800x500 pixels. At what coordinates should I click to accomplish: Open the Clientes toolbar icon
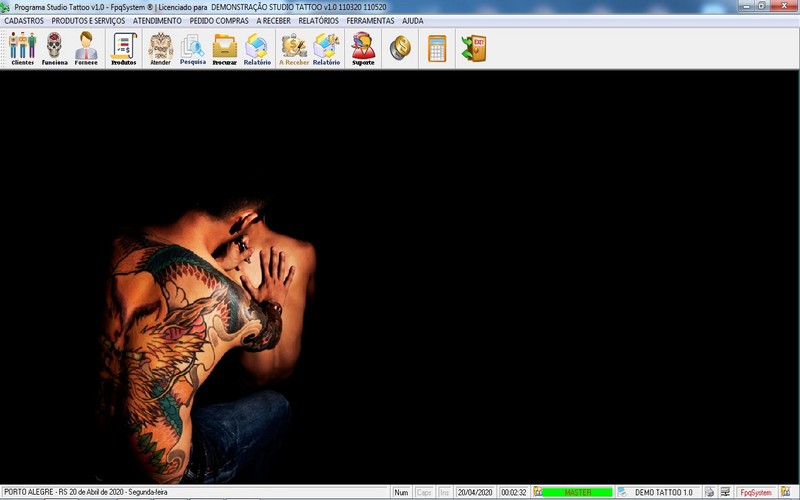[22, 48]
